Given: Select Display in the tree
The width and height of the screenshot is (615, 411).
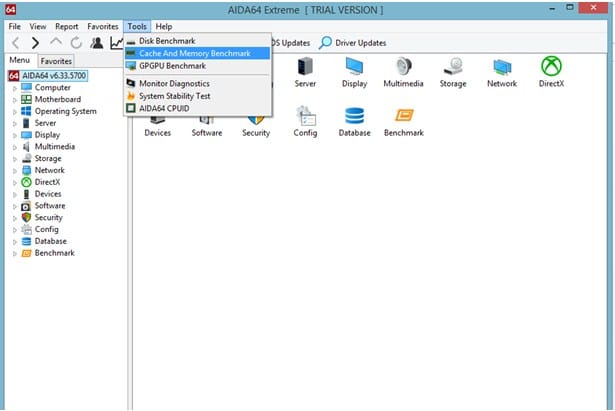Looking at the screenshot, I should point(47,135).
